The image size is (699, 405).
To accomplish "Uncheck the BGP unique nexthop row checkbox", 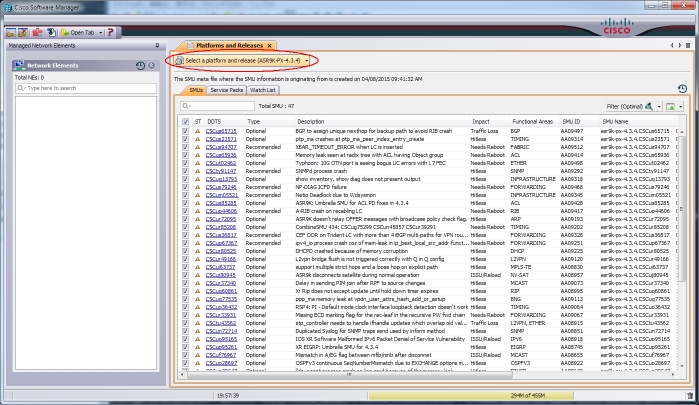I will [185, 131].
